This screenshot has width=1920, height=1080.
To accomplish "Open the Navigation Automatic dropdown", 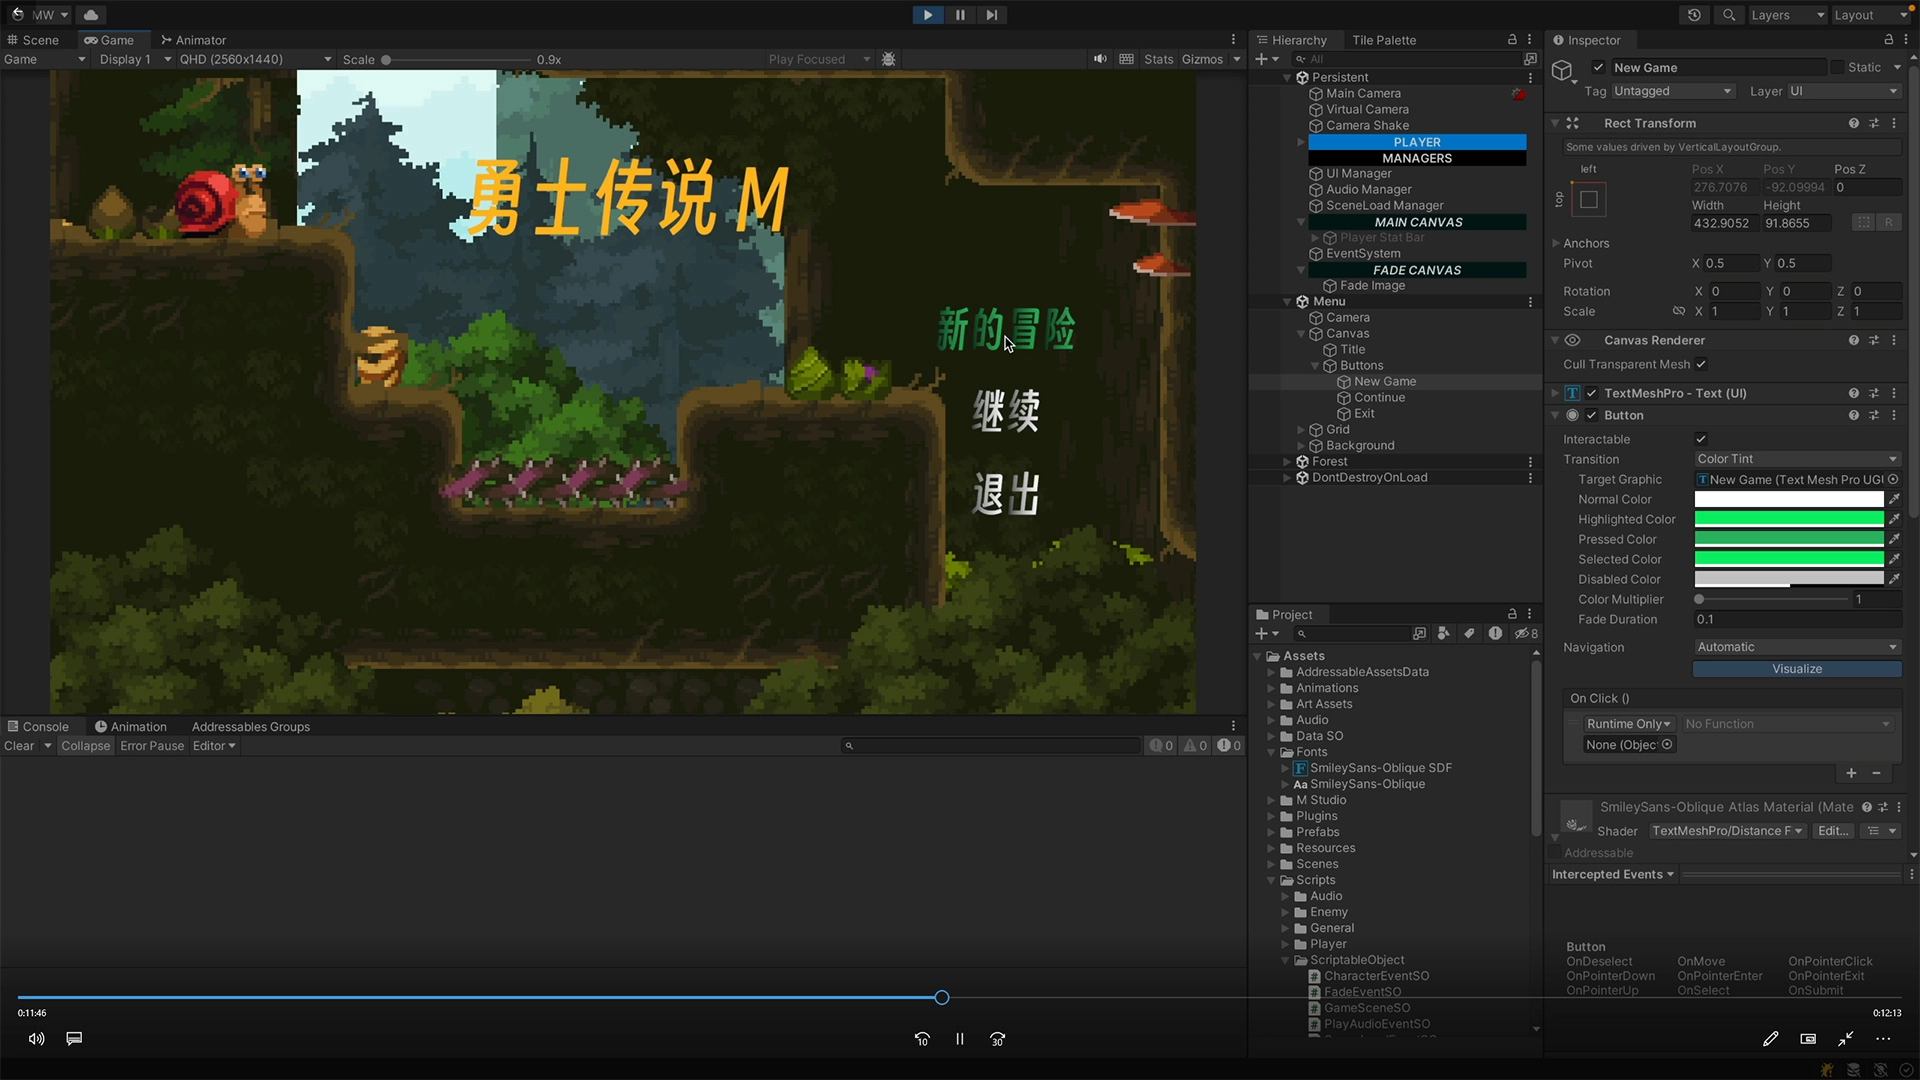I will [1796, 647].
